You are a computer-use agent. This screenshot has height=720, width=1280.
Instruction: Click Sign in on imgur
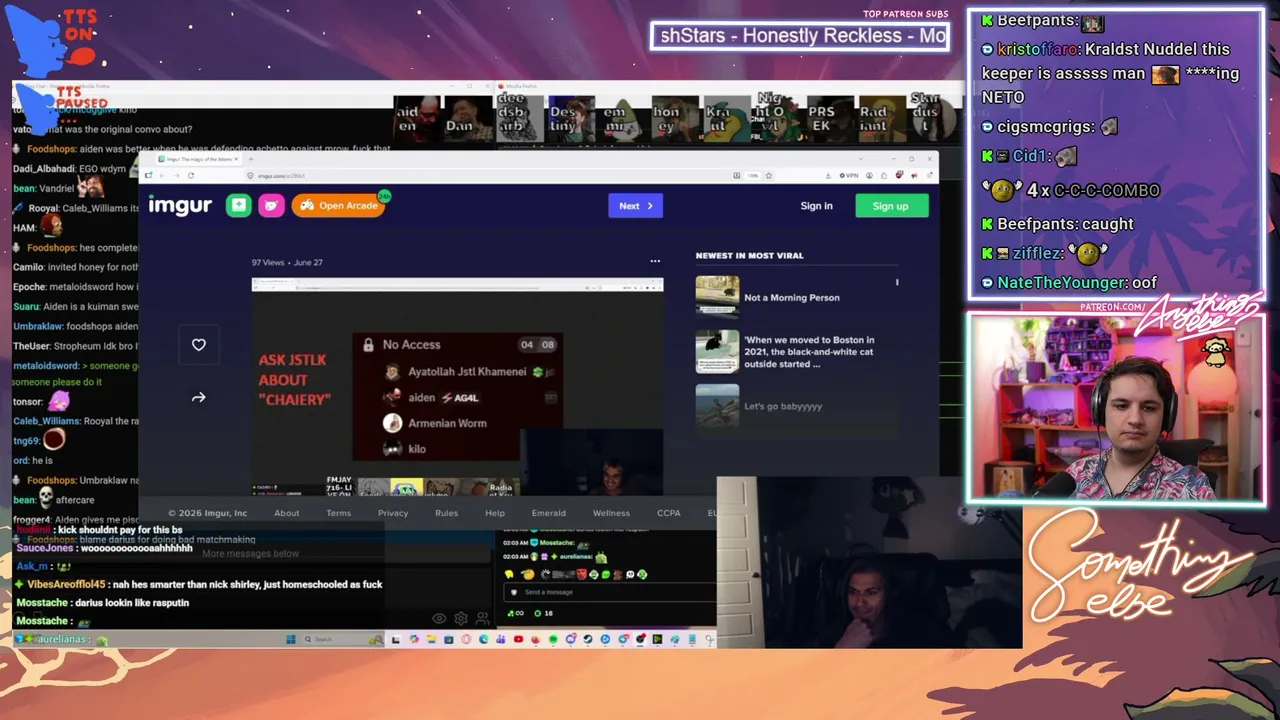pos(816,206)
